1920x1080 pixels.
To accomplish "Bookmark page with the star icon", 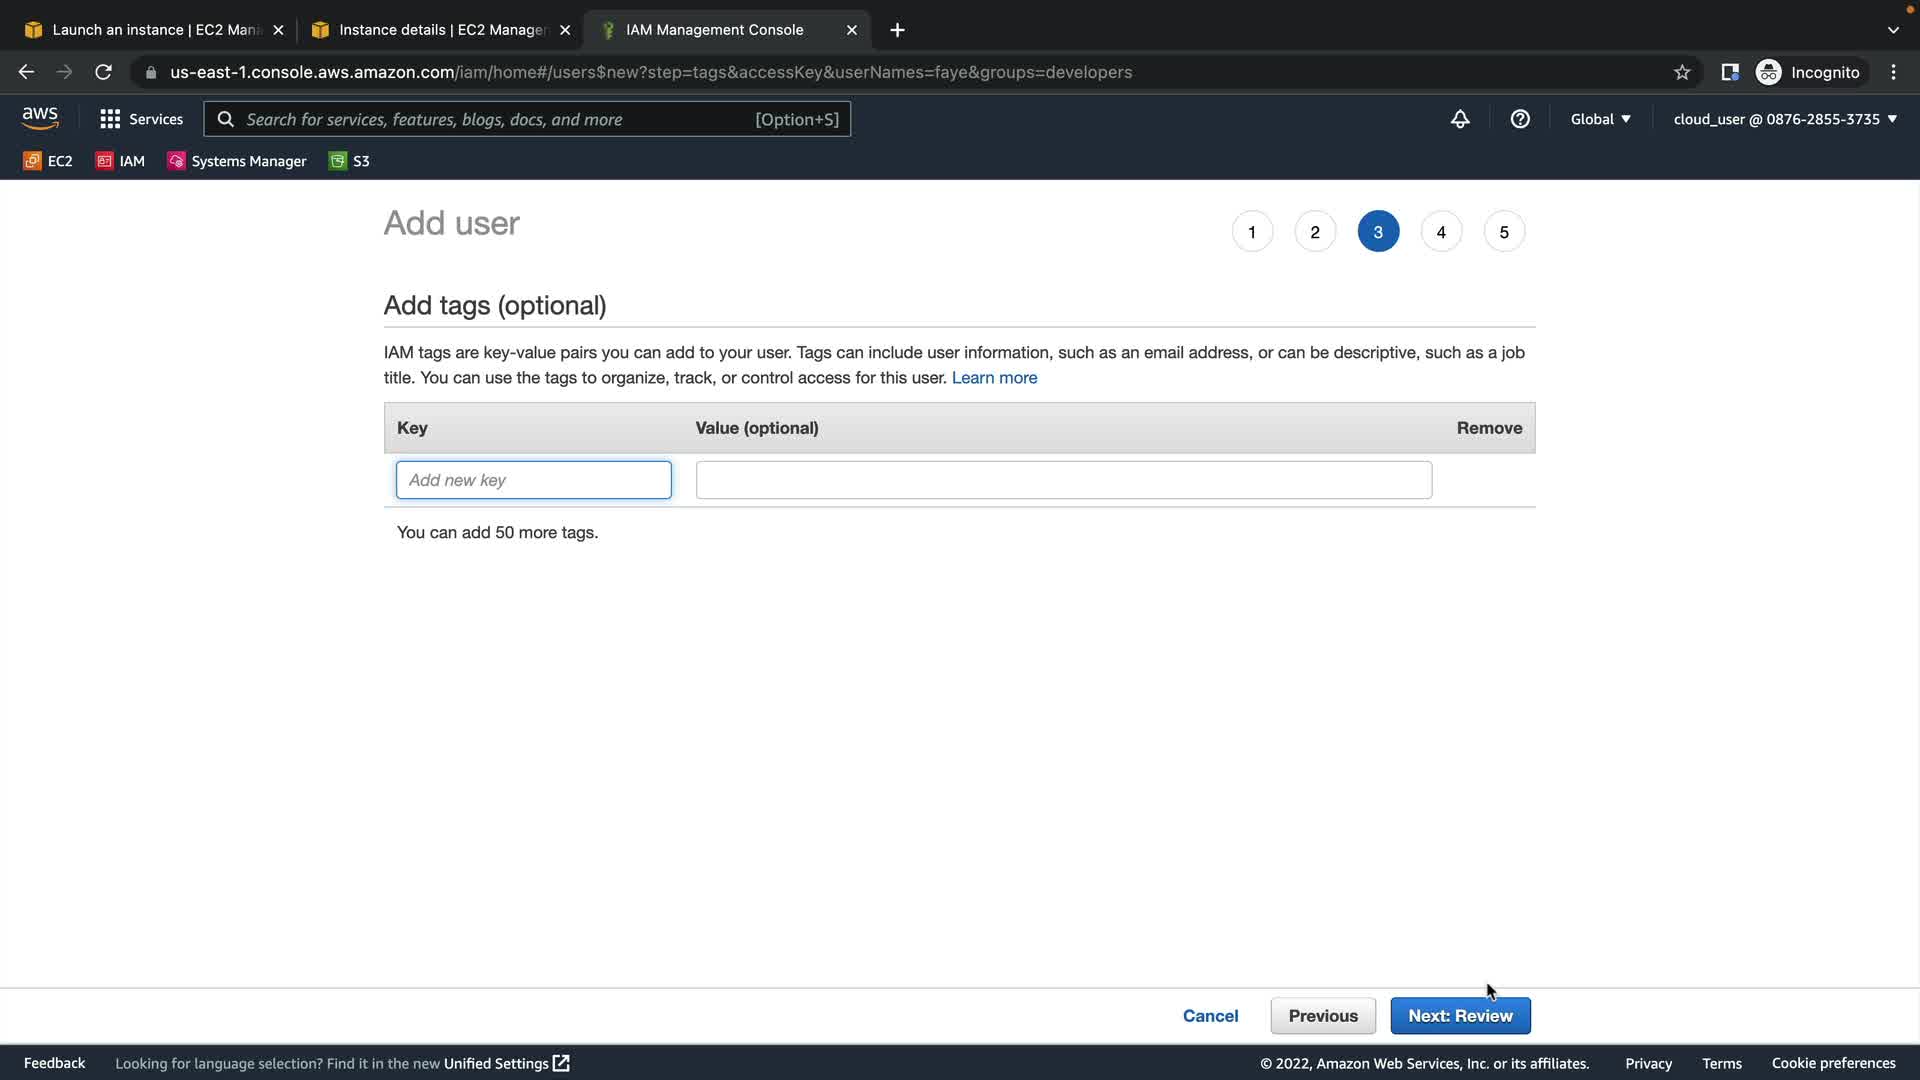I will click(x=1682, y=72).
